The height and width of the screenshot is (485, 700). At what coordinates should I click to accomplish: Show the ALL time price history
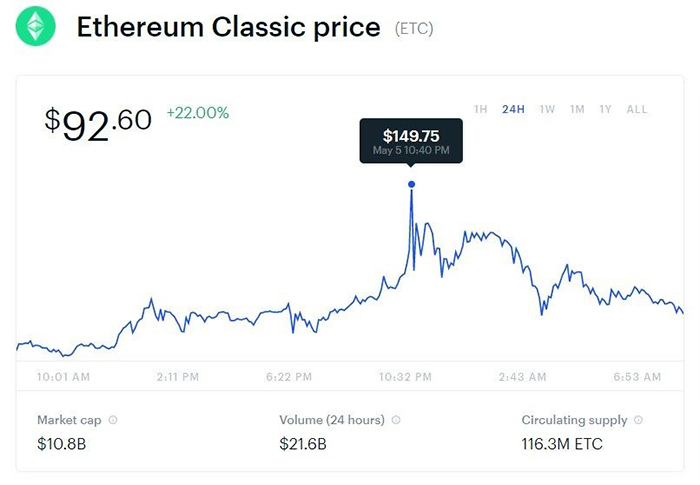(637, 109)
